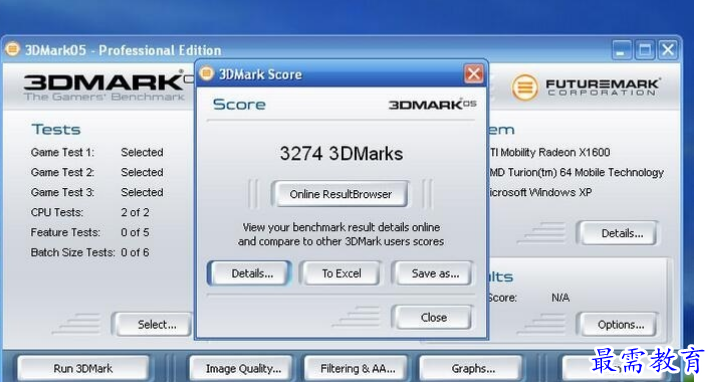
Task: Click Save as... in the score dialog
Action: [x=434, y=273]
